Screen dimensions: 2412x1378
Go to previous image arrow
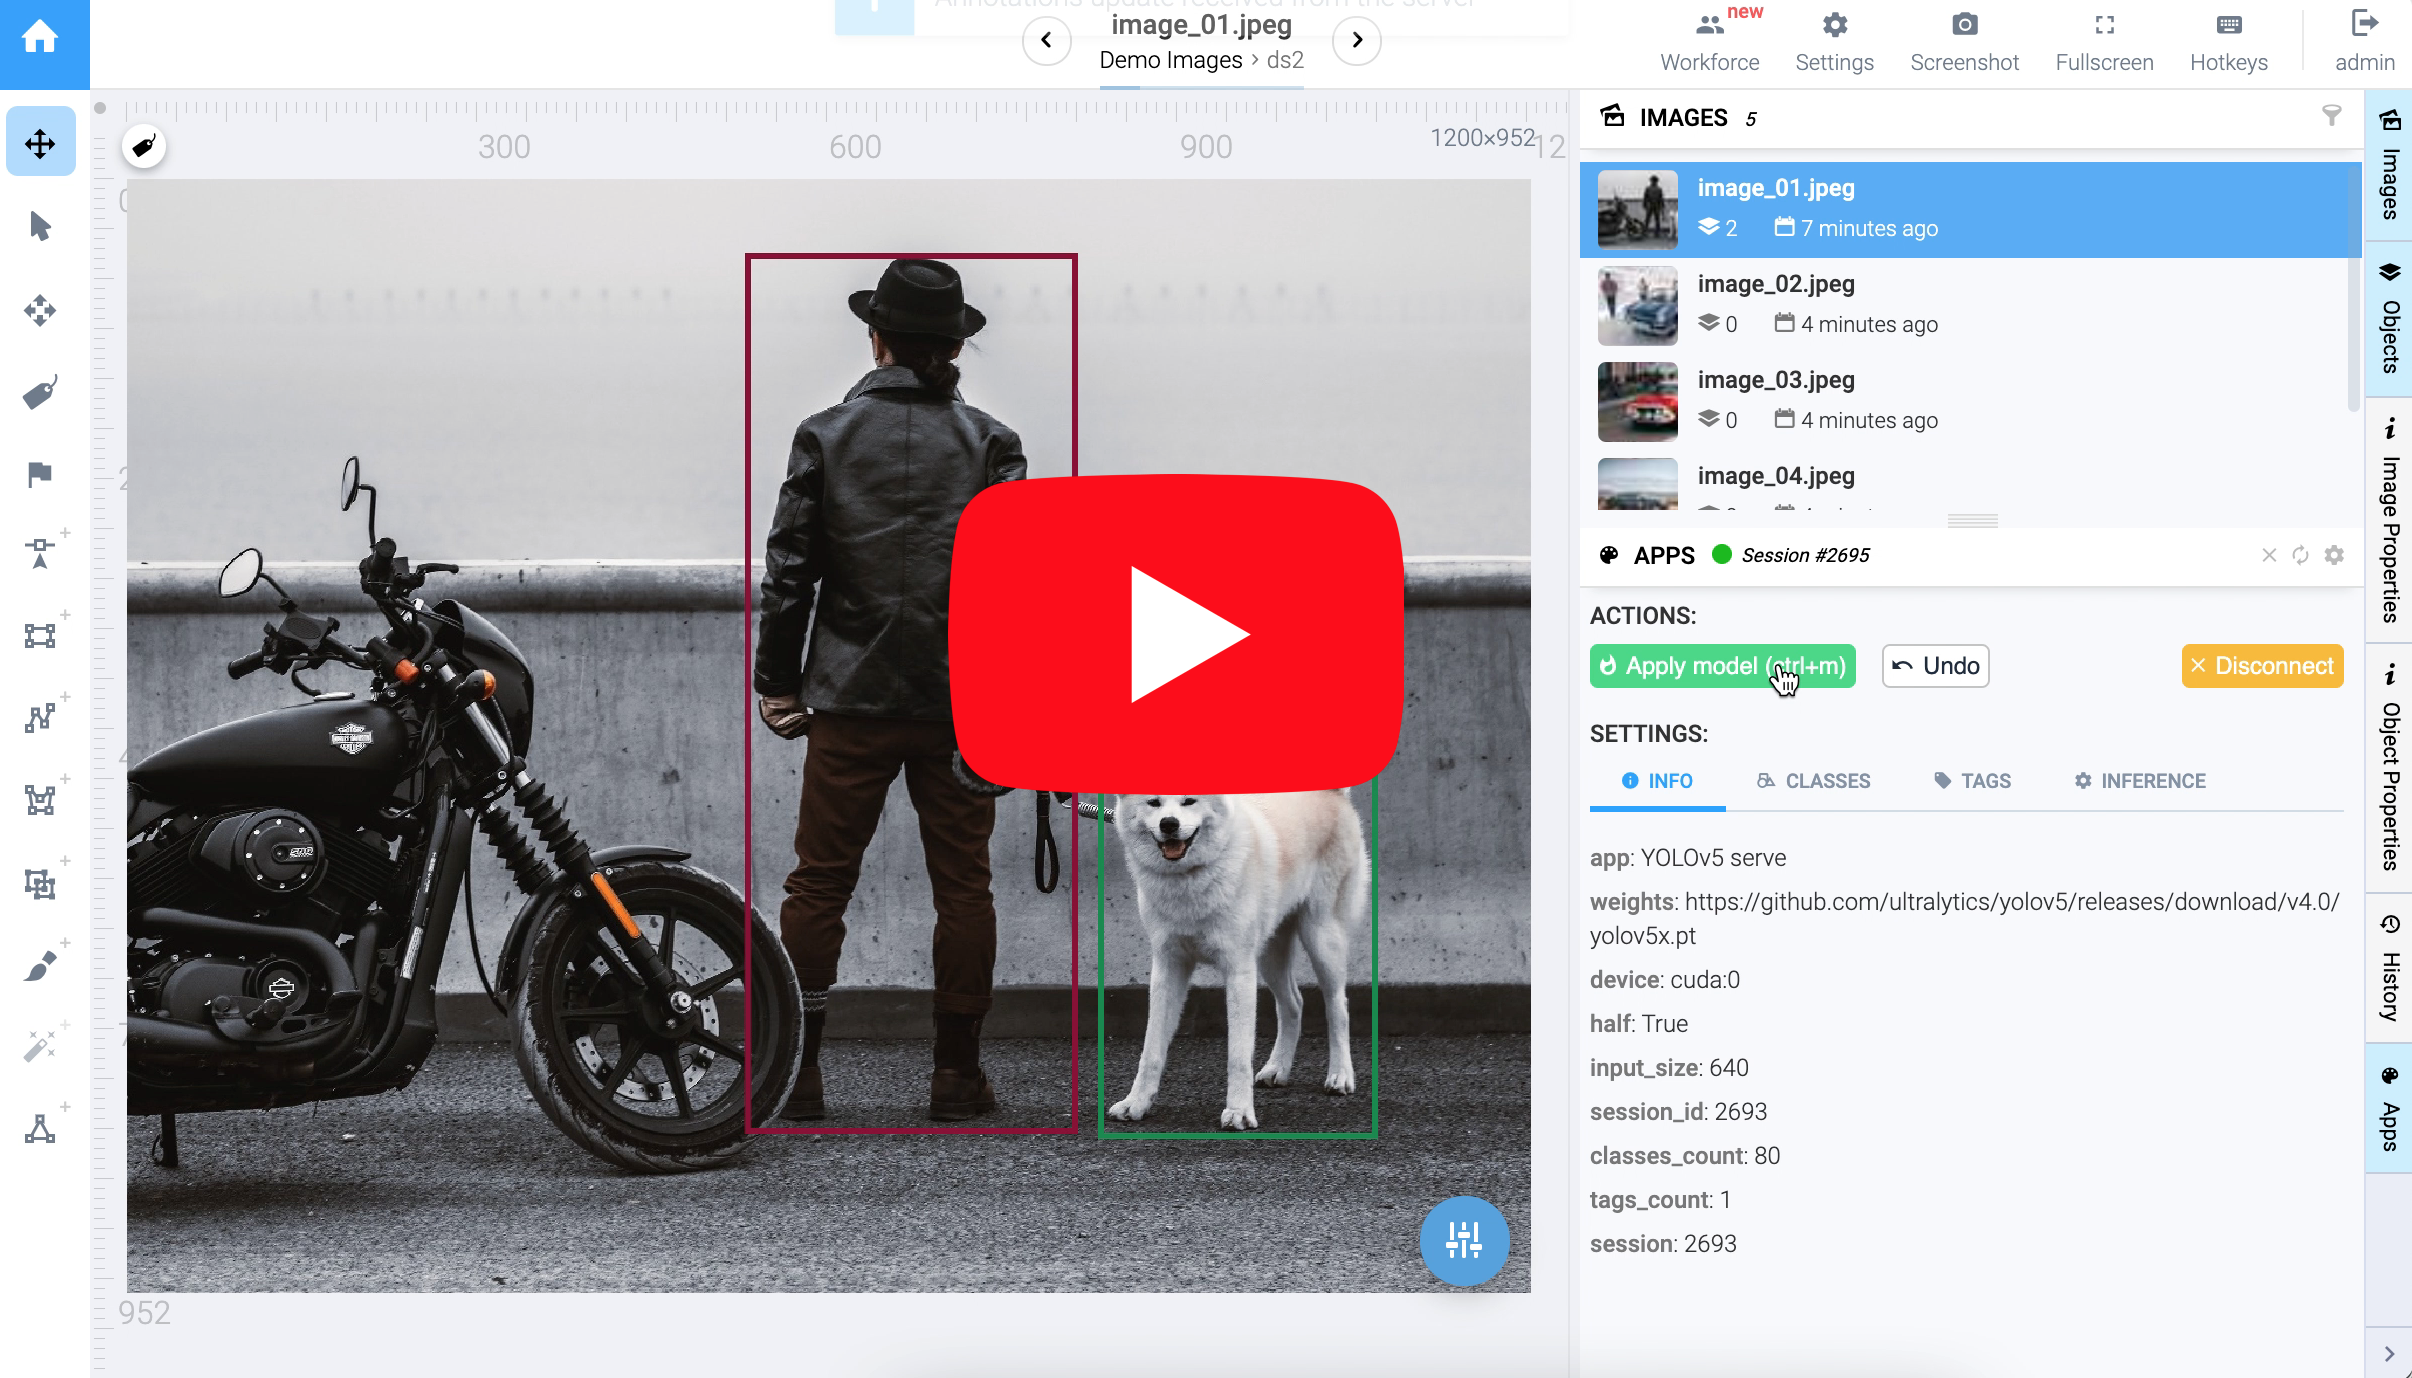[x=1046, y=40]
